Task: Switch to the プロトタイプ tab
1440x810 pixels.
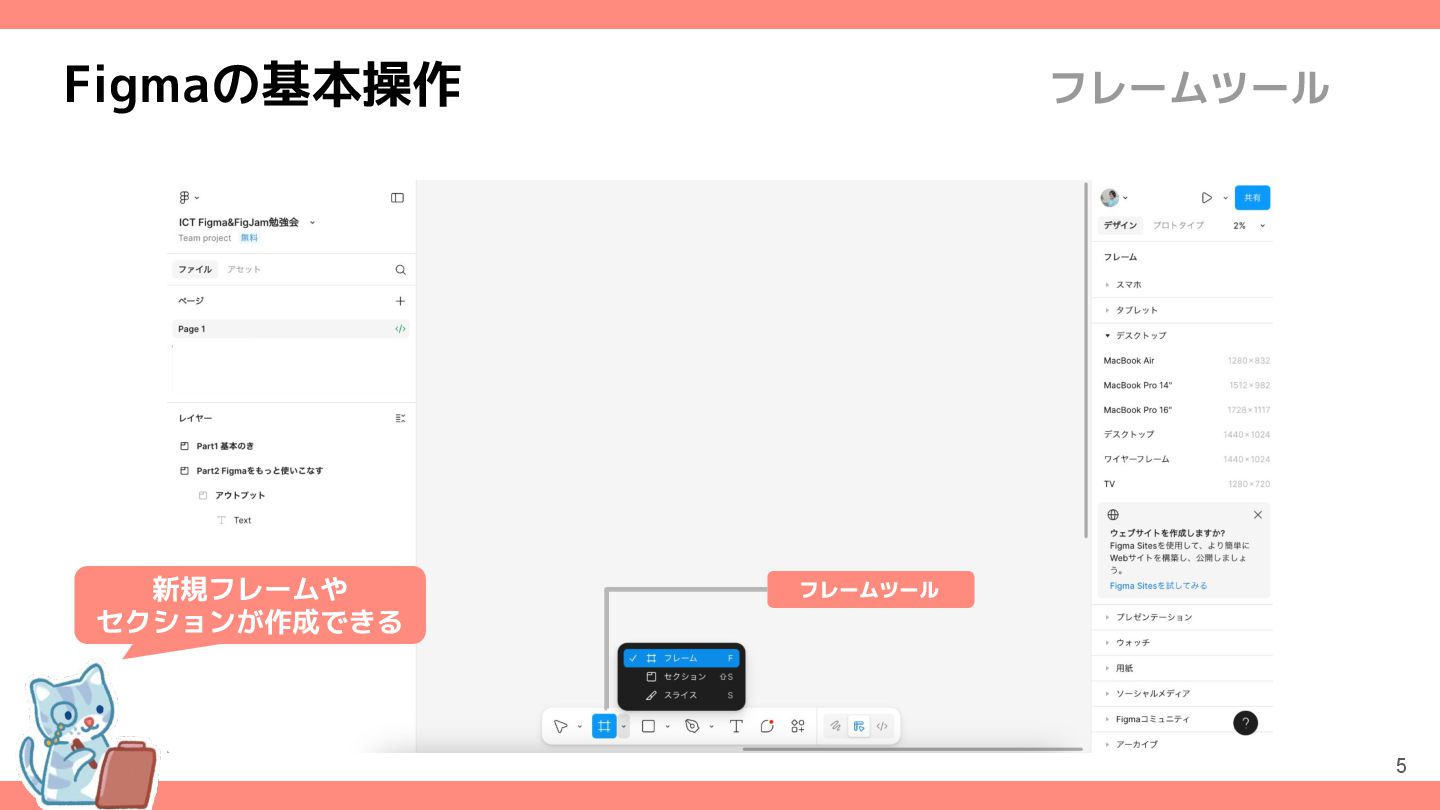Action: (1178, 226)
